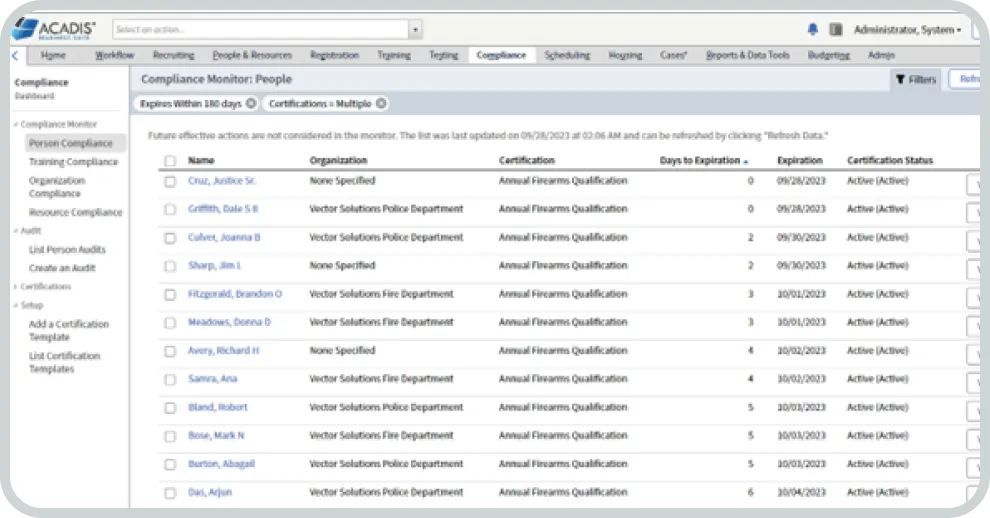Collapse the left navigation with the chevron
This screenshot has height=518, width=990.
(15, 56)
